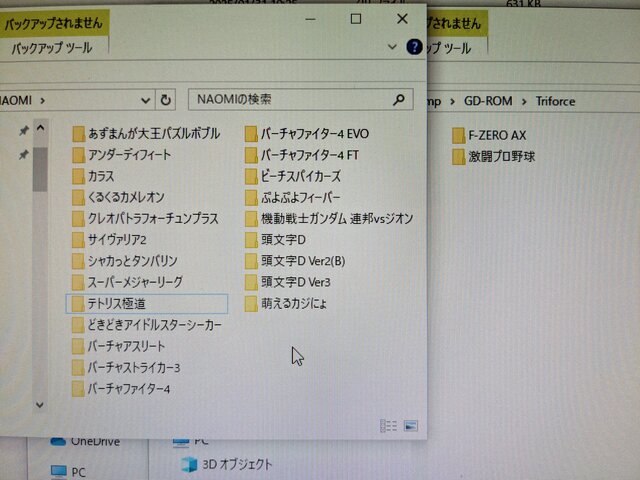Open the クレオパトラフォーチュンプラス folder icon
The width and height of the screenshot is (640, 480).
click(78, 219)
